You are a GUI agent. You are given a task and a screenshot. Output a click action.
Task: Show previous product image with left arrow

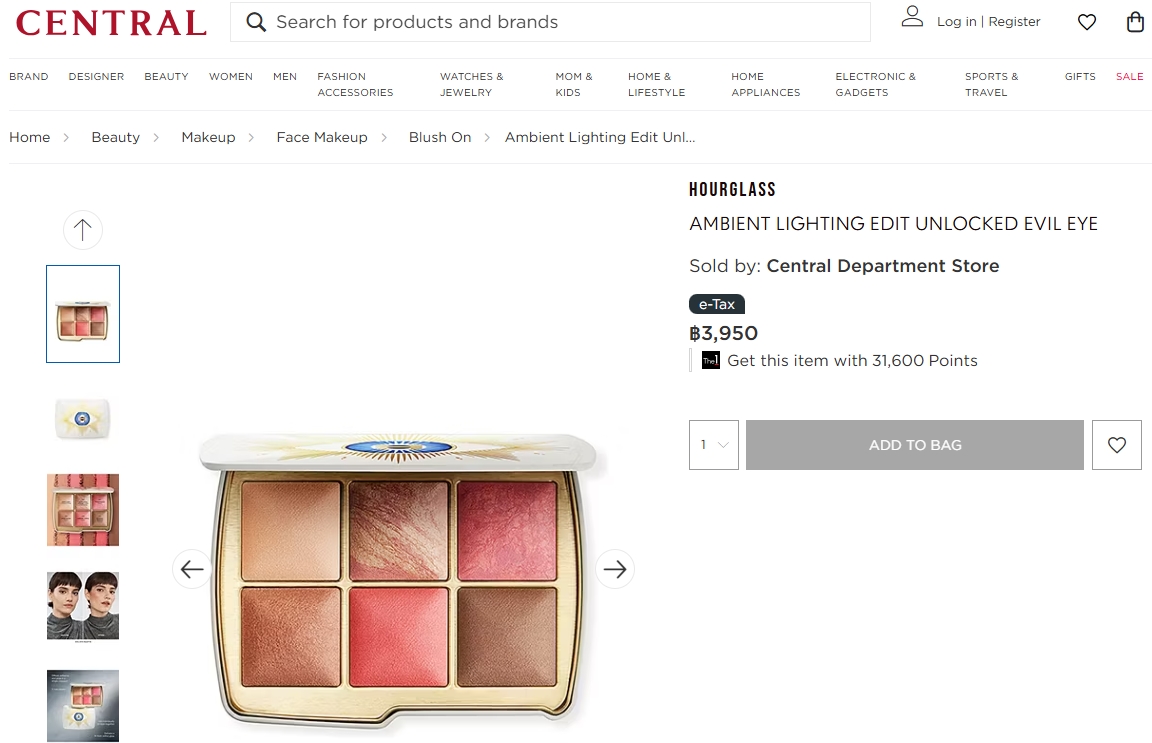coord(191,569)
